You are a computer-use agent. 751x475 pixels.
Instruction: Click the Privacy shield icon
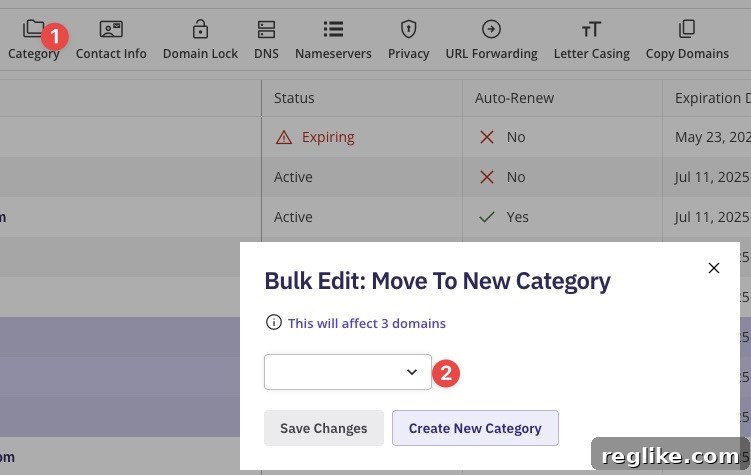click(x=409, y=29)
